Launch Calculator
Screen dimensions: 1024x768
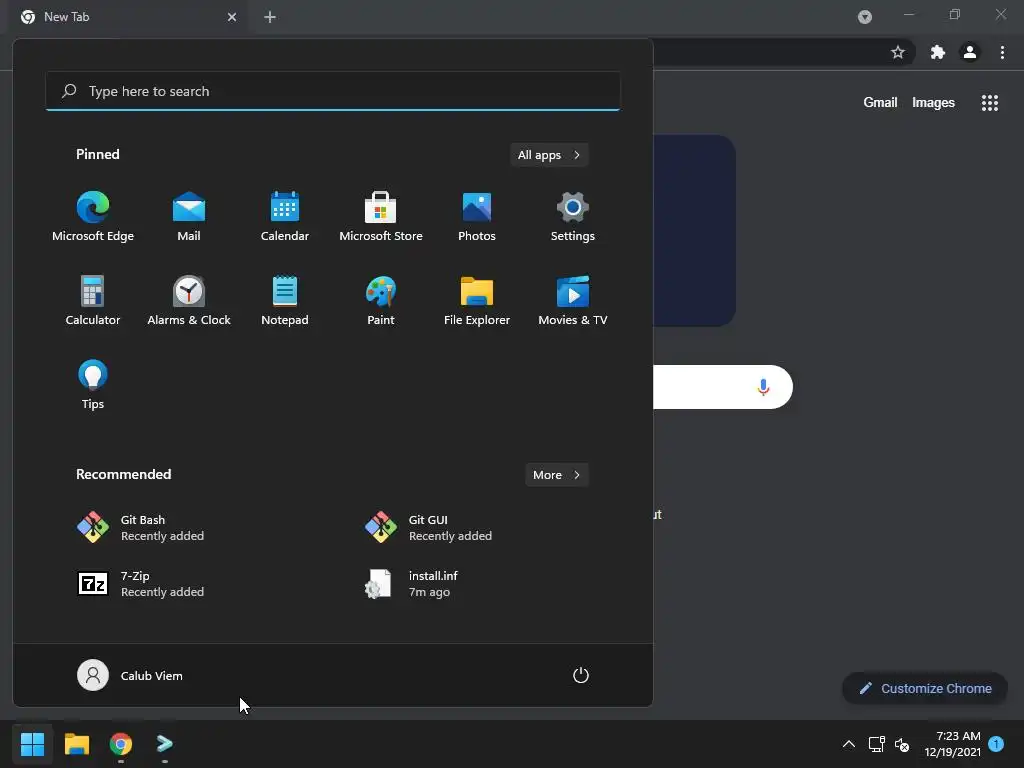[93, 300]
